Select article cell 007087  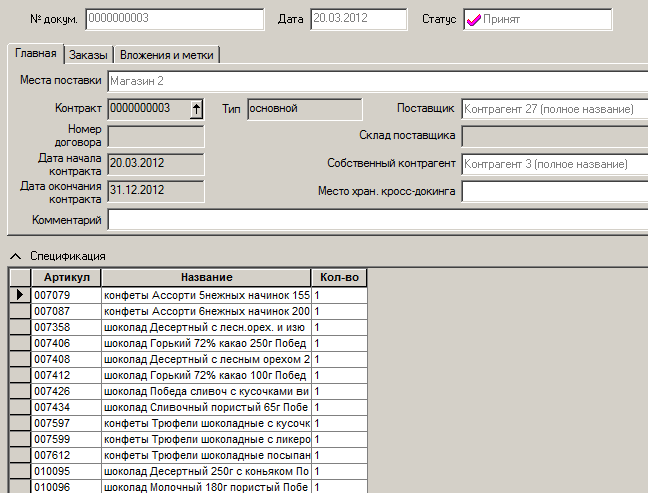[66, 311]
